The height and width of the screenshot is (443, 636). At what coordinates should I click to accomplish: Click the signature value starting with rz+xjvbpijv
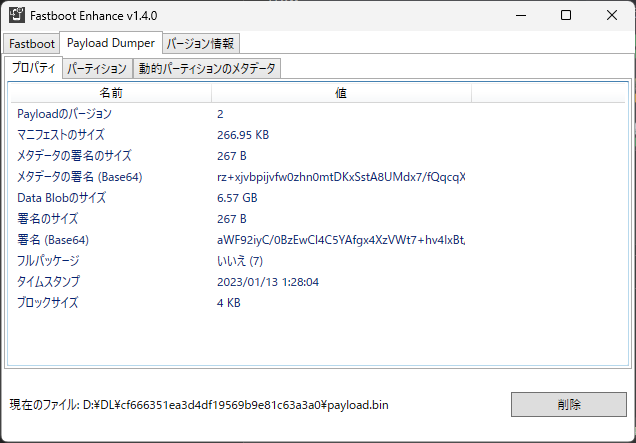tap(341, 177)
